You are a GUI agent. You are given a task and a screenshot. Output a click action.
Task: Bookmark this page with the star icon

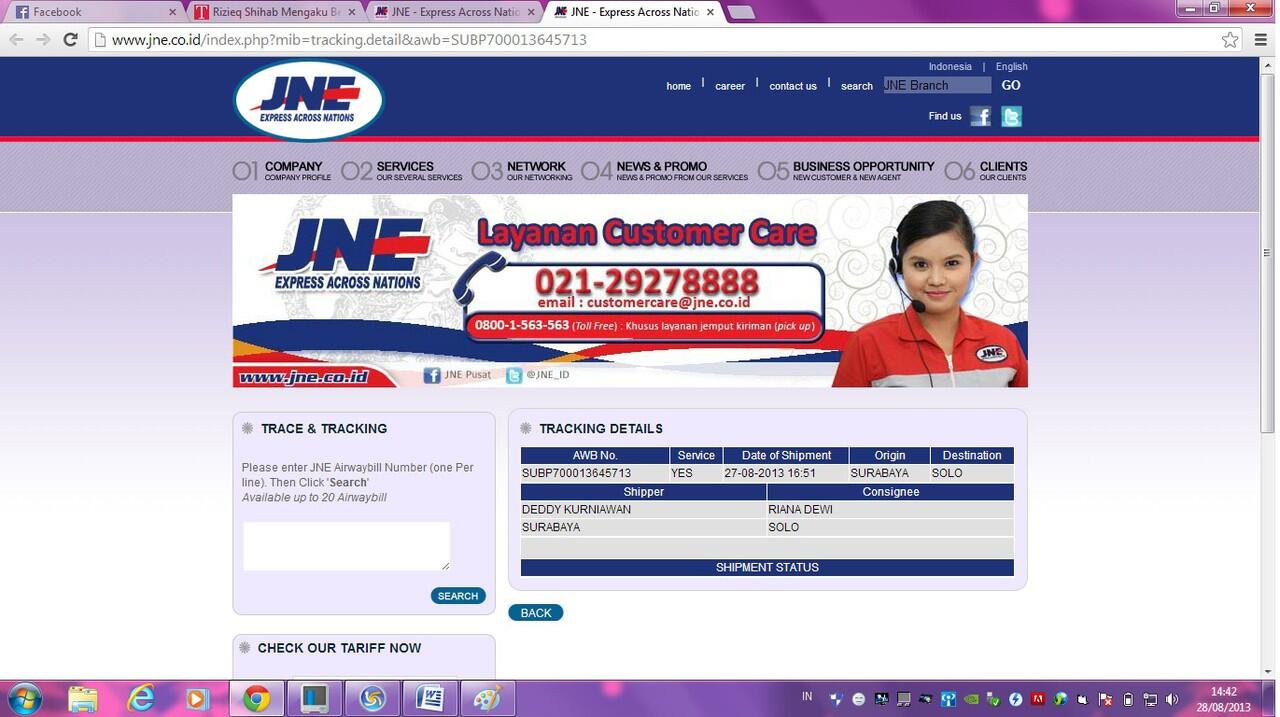pyautogui.click(x=1230, y=40)
